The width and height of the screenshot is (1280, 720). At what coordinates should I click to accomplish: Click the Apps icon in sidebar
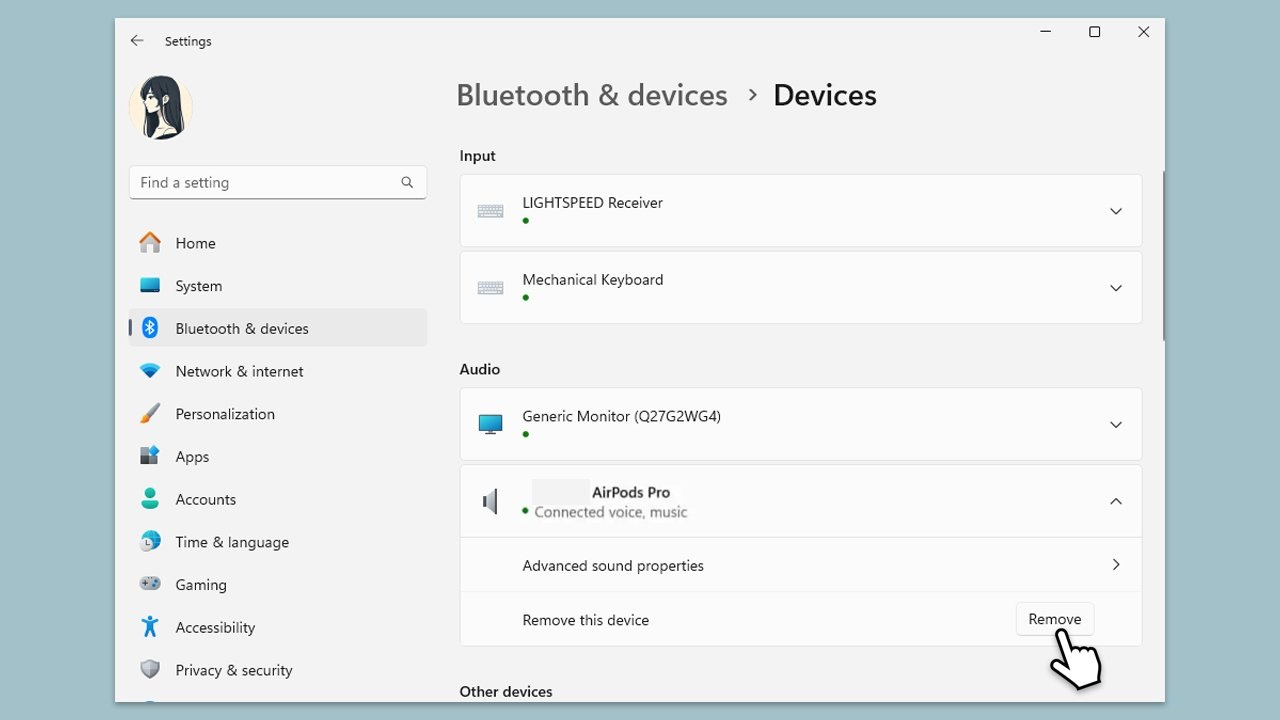[x=150, y=456]
